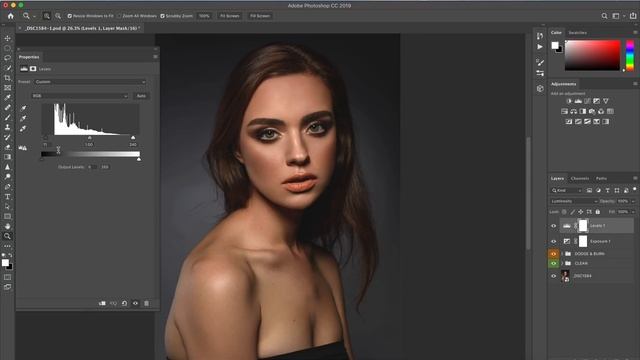Select the Zoom tool in the toolbar
The width and height of the screenshot is (640, 360).
[7, 236]
